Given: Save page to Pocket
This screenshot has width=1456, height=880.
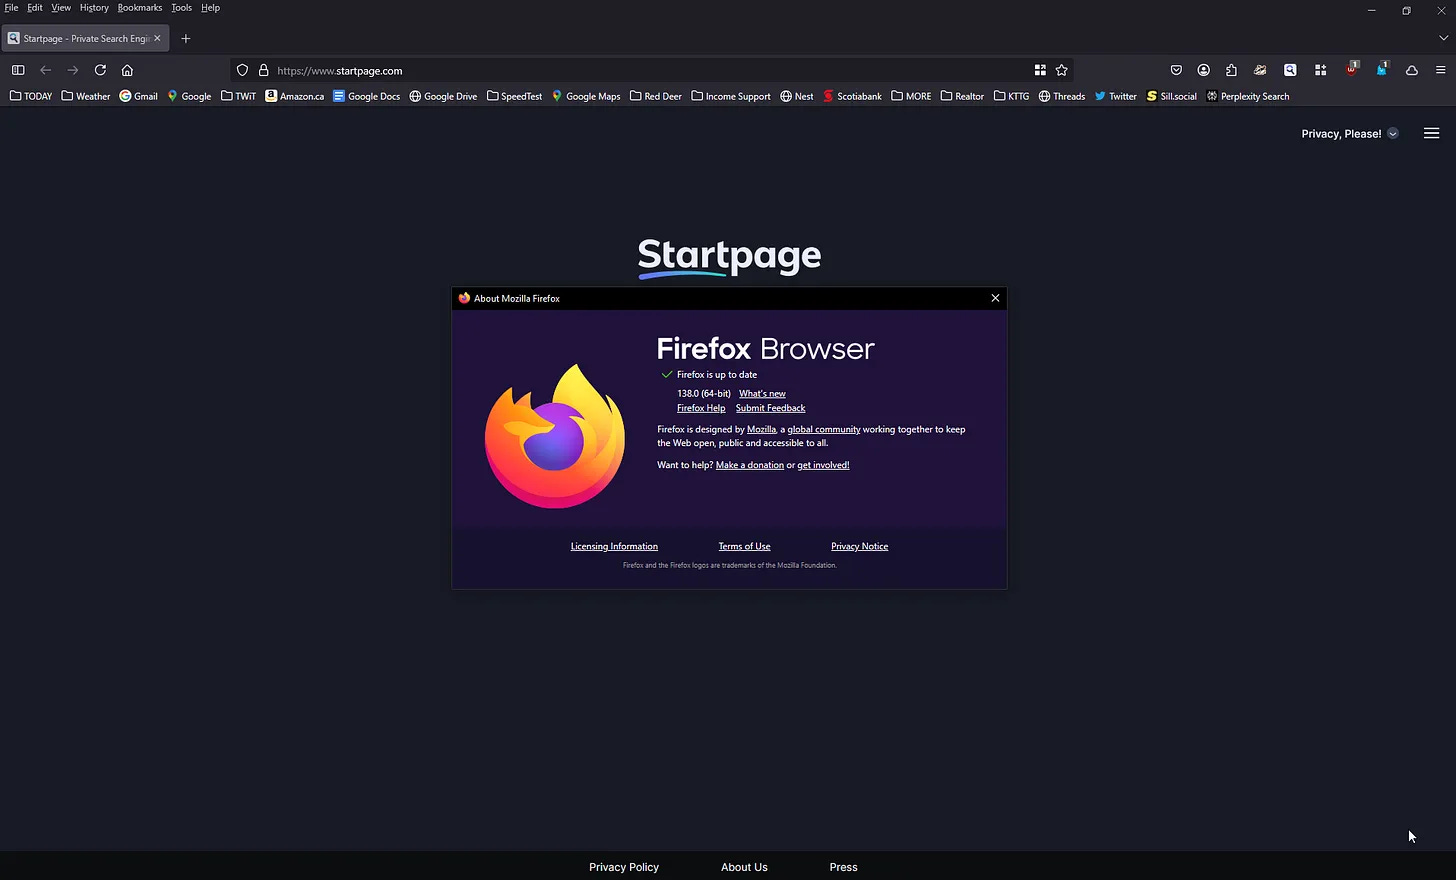Looking at the screenshot, I should coord(1176,70).
